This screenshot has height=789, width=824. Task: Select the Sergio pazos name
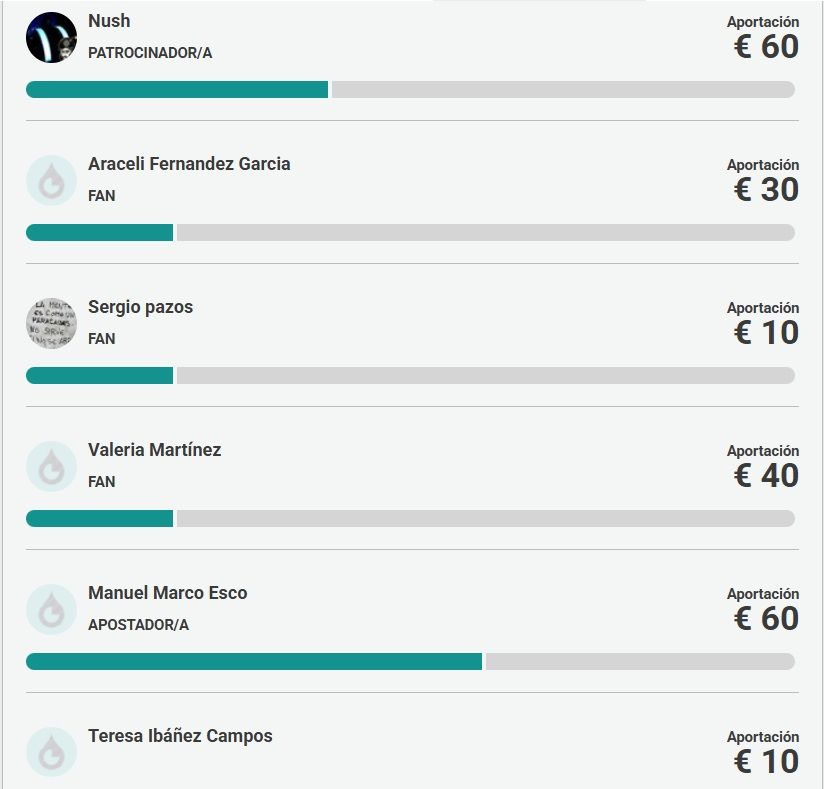pyautogui.click(x=140, y=307)
